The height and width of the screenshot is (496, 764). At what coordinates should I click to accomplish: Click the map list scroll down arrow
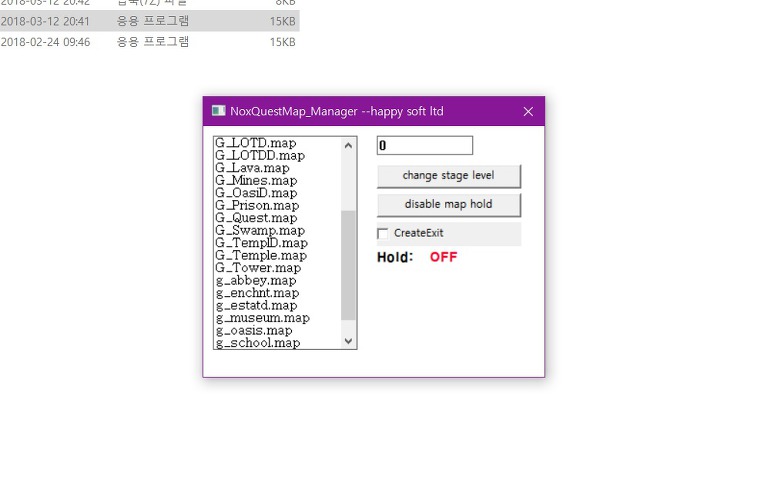point(348,341)
